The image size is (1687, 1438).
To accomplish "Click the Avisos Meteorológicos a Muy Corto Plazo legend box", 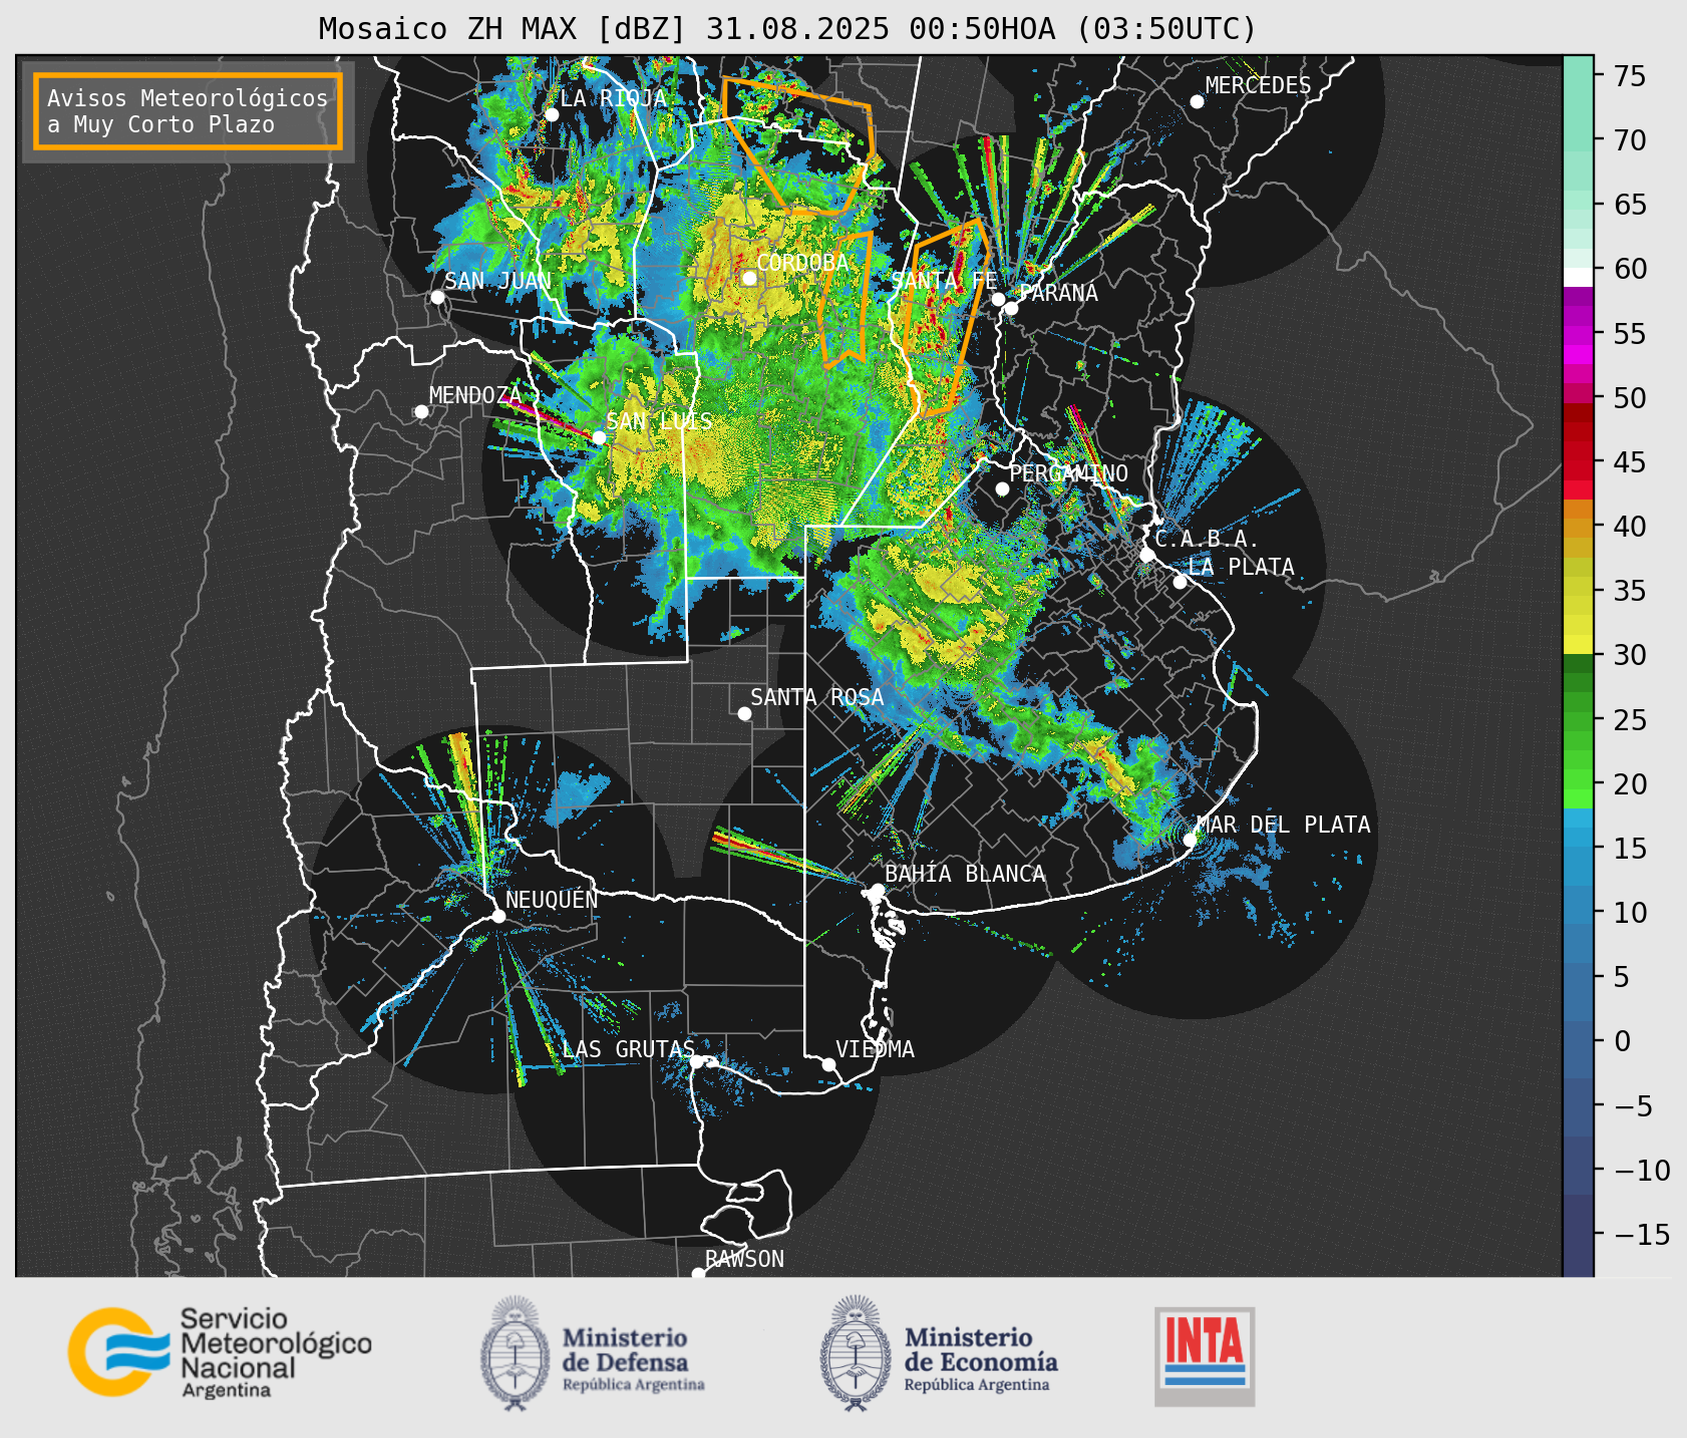I will [188, 111].
